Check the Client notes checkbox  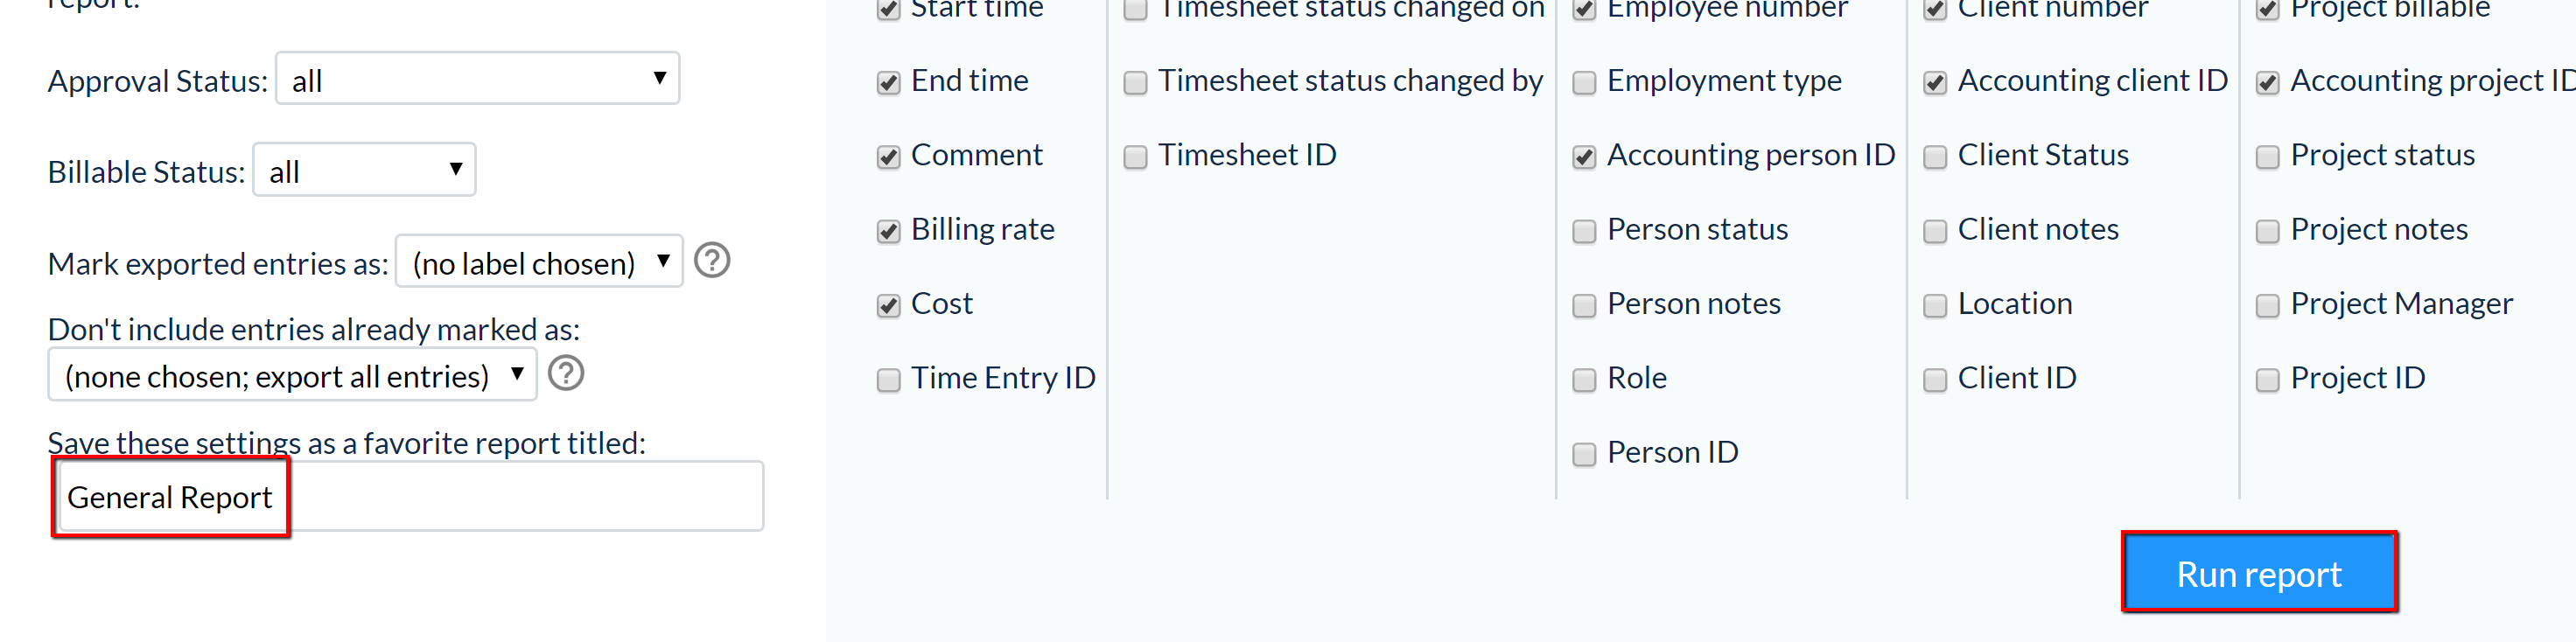click(x=1935, y=232)
